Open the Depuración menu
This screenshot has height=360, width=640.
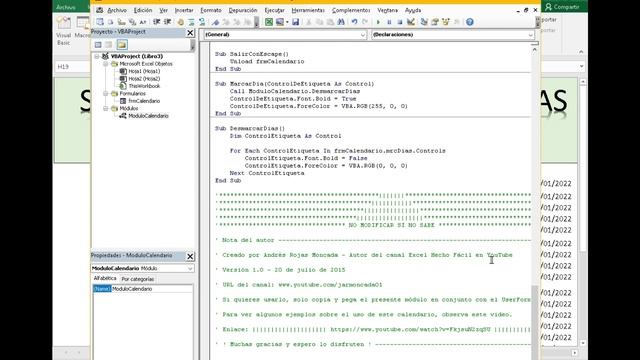click(243, 10)
